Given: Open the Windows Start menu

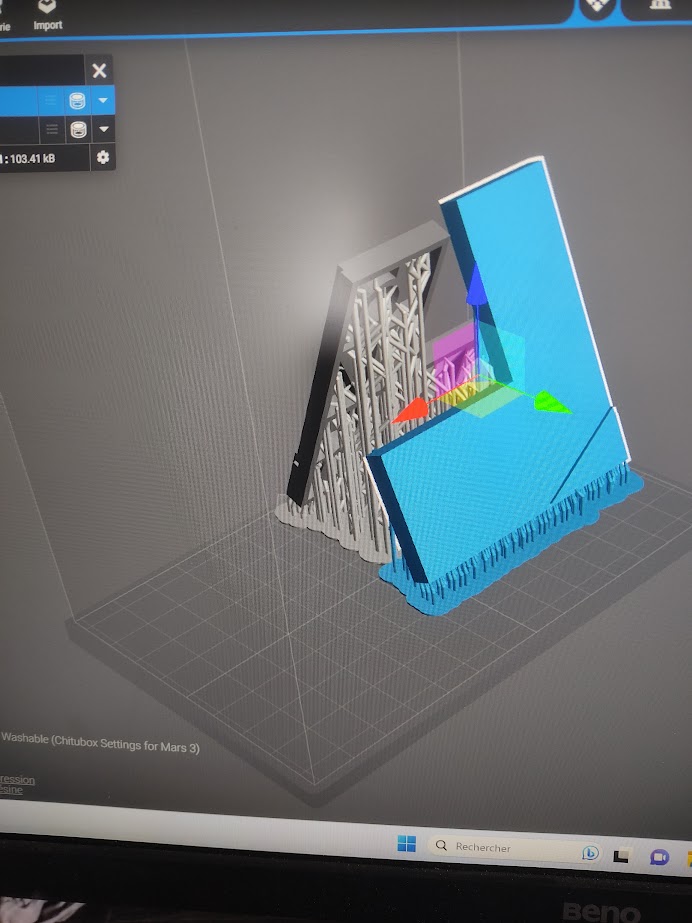Looking at the screenshot, I should [x=407, y=844].
